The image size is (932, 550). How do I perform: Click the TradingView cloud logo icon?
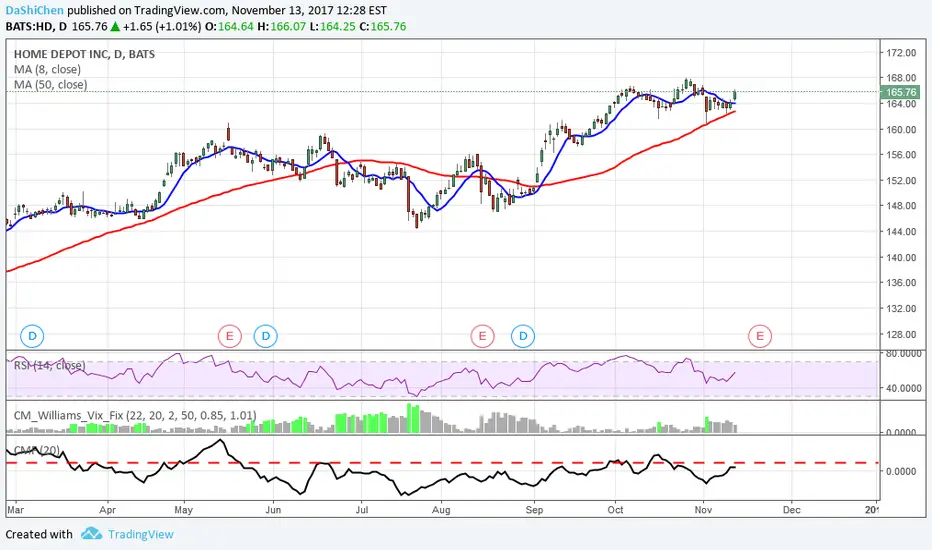(92, 533)
